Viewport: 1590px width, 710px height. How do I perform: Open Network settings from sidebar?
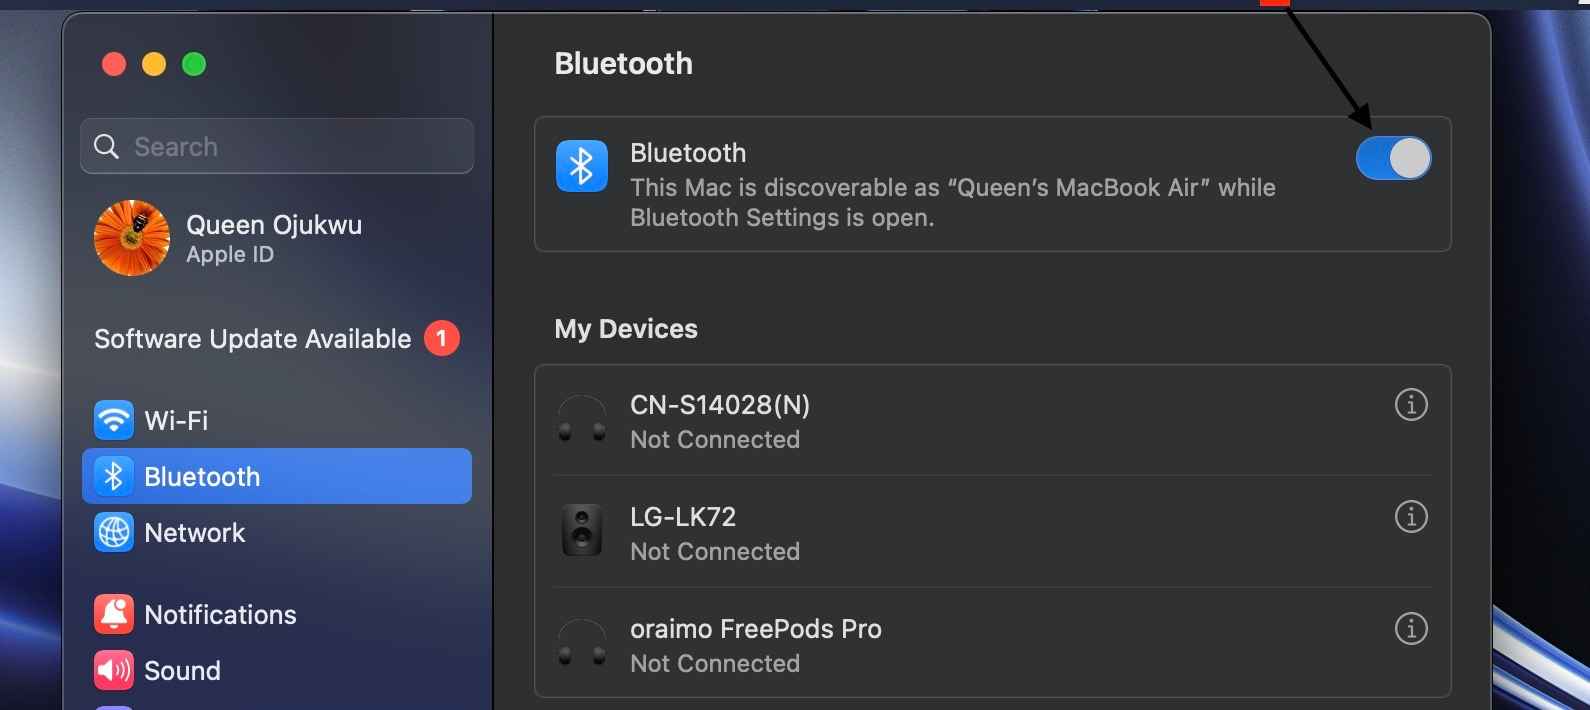click(x=277, y=533)
